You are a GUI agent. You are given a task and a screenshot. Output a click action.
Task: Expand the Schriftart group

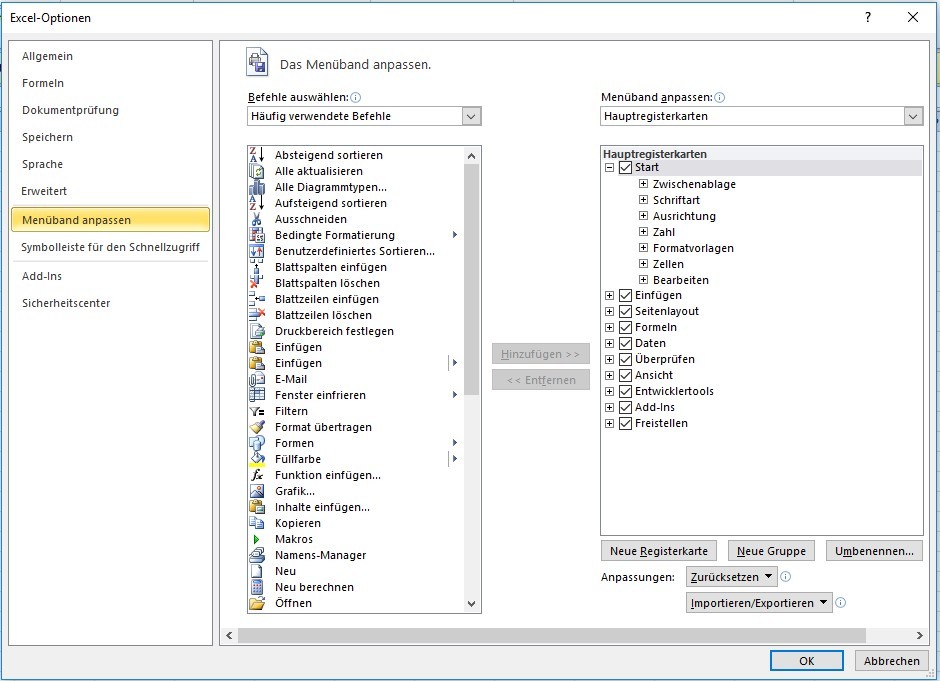tap(643, 200)
